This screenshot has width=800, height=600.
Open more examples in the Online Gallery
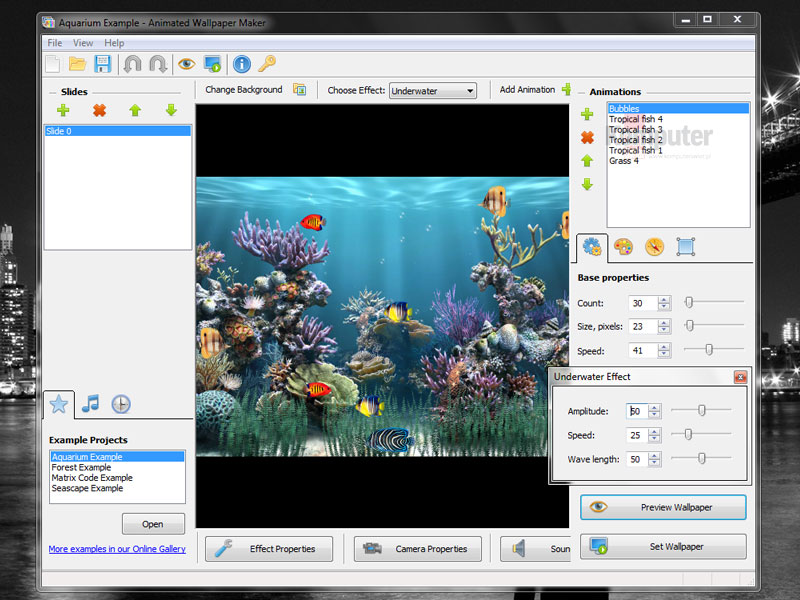(116, 550)
